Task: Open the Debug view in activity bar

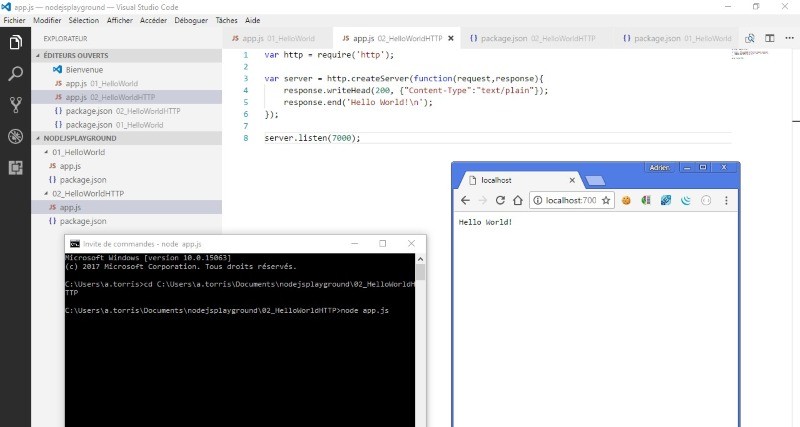Action: tap(15, 136)
